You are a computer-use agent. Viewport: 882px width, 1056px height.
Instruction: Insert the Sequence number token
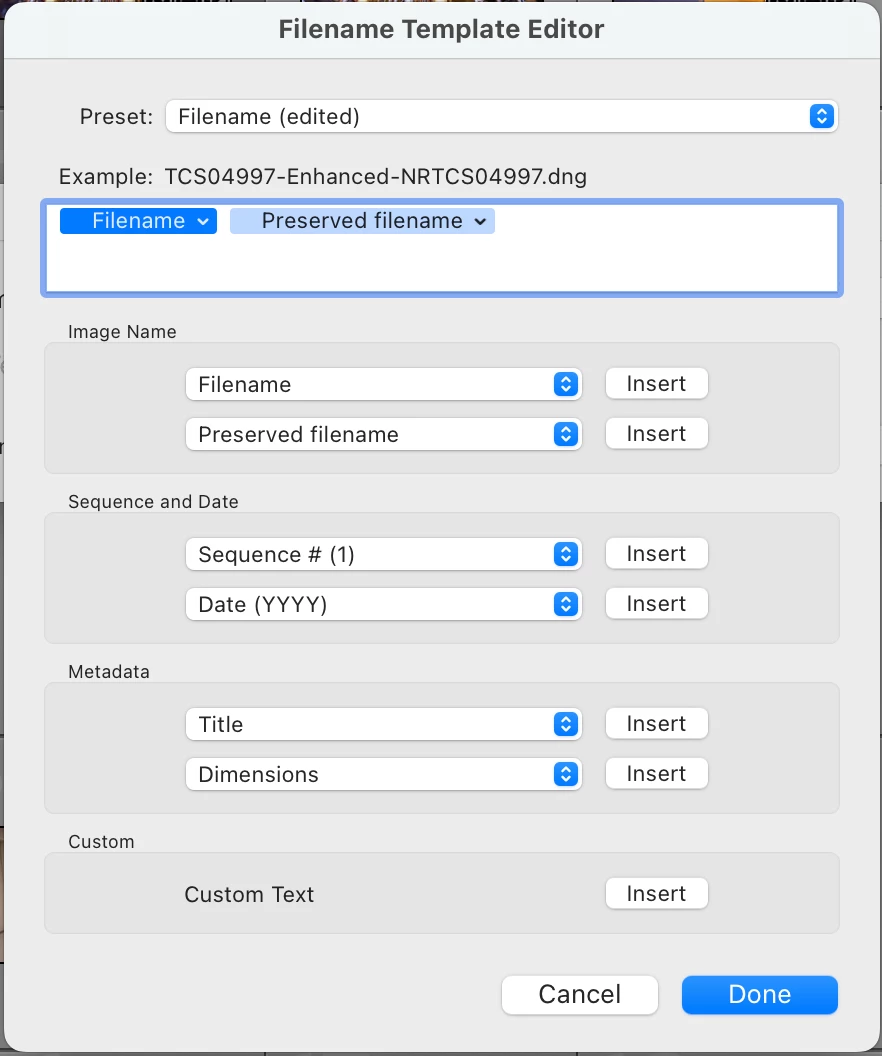coord(656,554)
